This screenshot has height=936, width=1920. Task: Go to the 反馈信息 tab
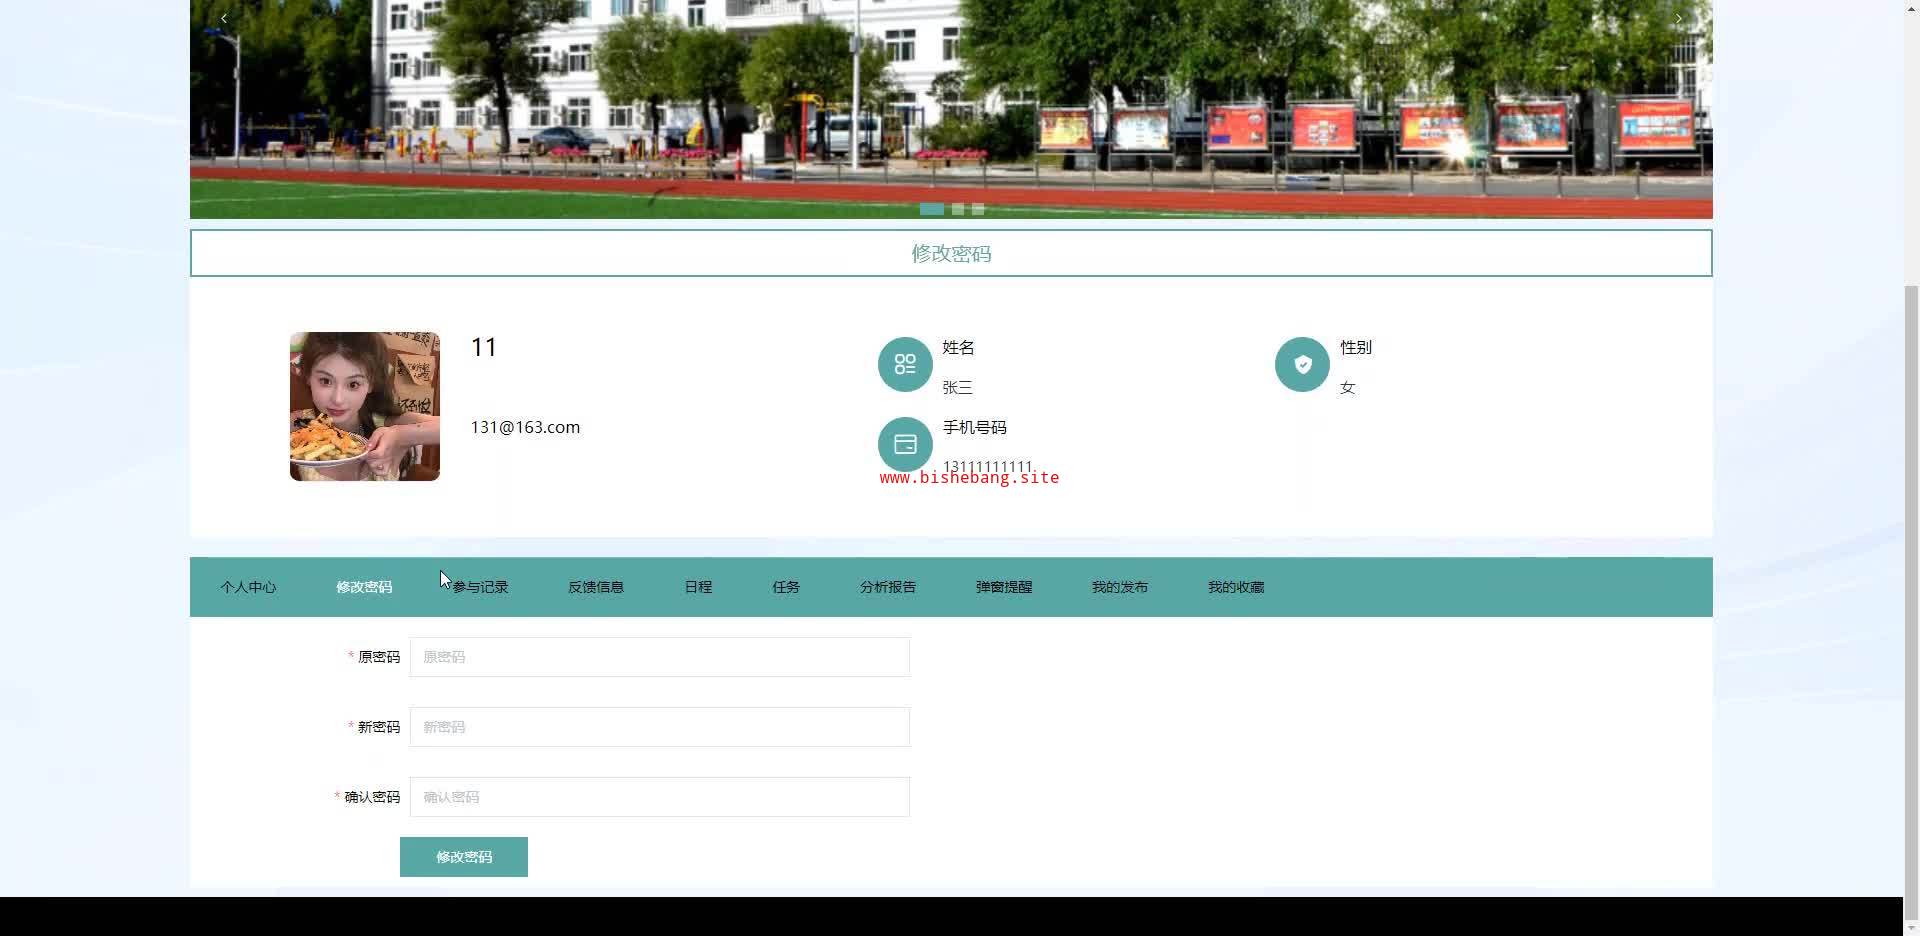point(596,587)
